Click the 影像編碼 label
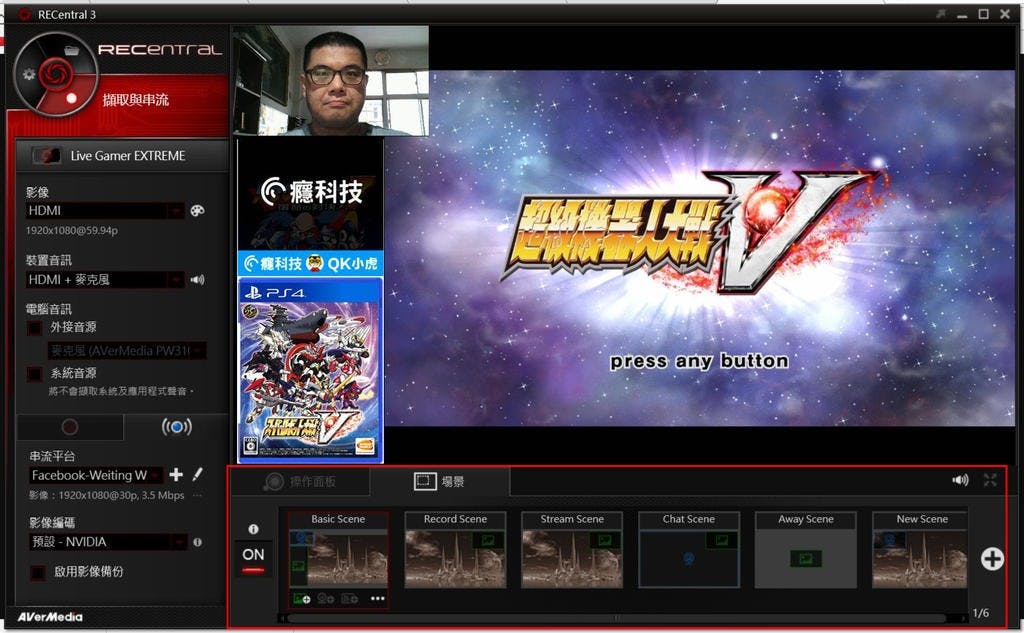 pyautogui.click(x=52, y=523)
